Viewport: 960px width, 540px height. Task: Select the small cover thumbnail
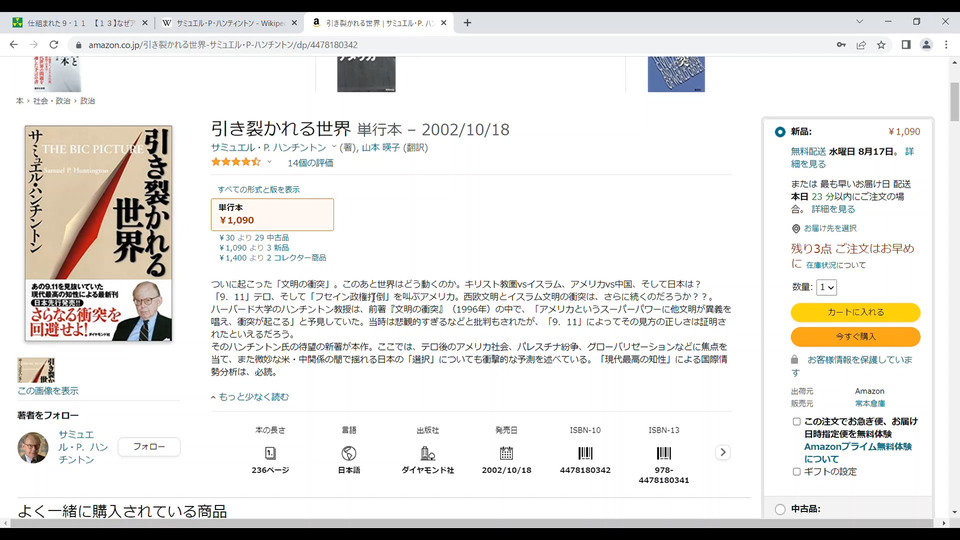(x=36, y=370)
